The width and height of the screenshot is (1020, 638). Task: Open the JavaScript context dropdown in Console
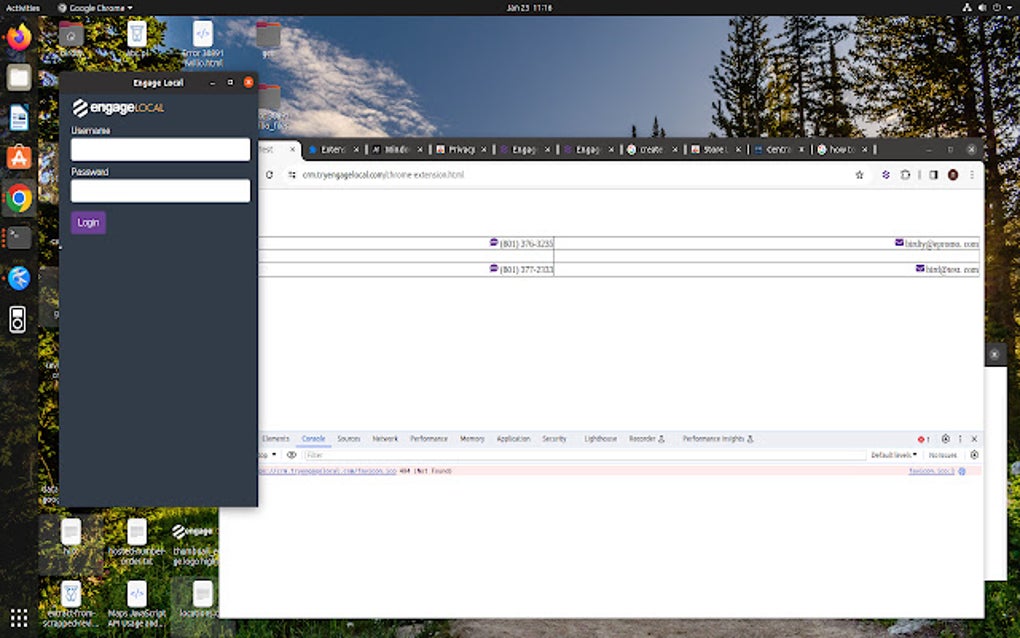tap(268, 455)
